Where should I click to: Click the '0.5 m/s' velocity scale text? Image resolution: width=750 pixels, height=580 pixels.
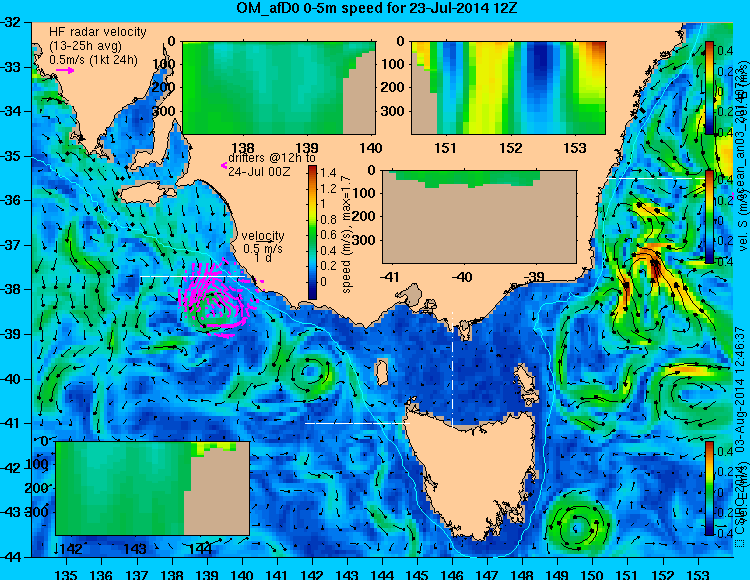tap(263, 249)
